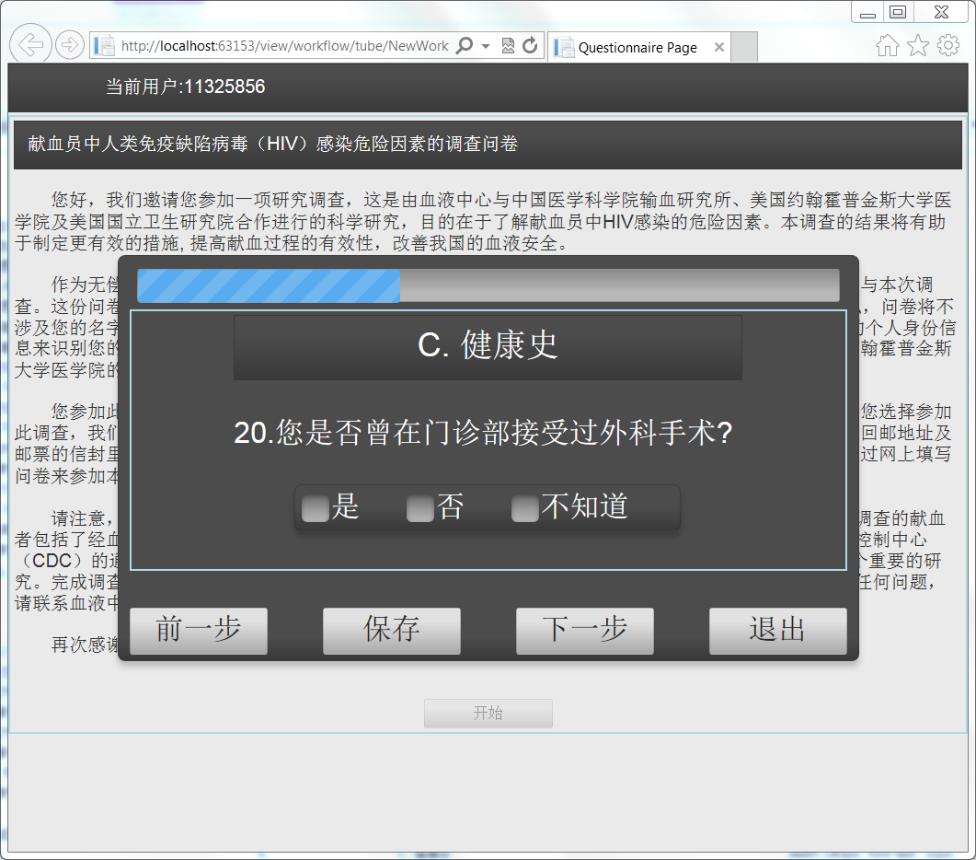Refresh the page with reload icon
This screenshot has height=860, width=976.
[530, 45]
